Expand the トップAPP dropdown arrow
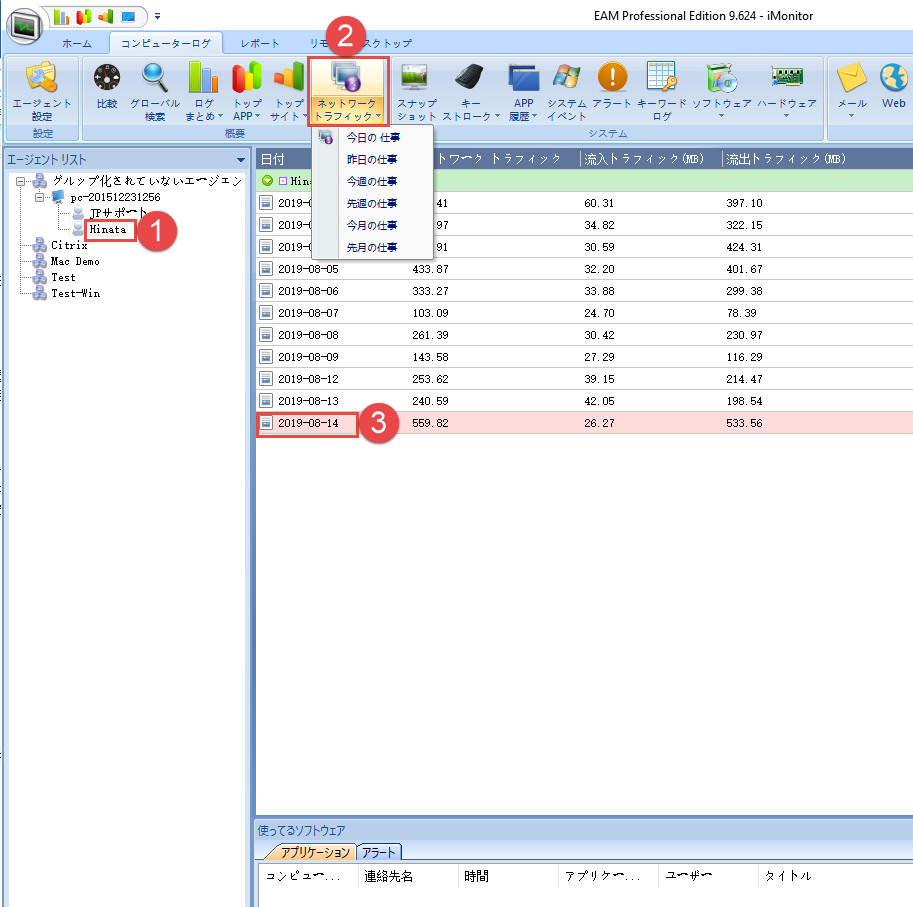The height and width of the screenshot is (907, 913). [257, 116]
